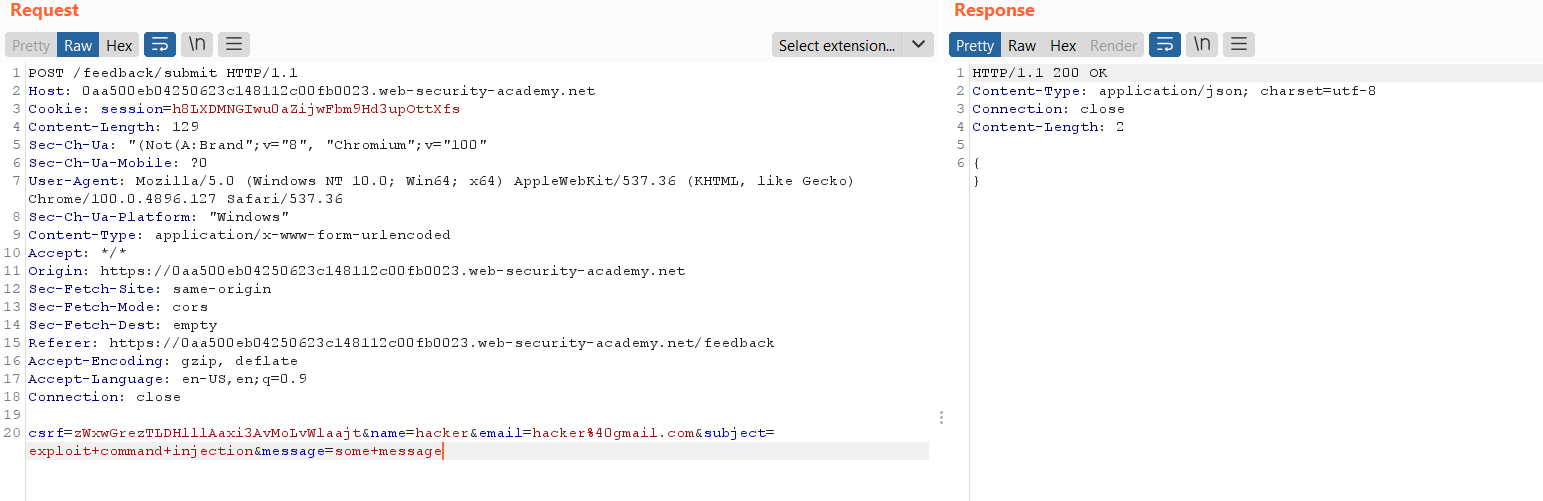Image resolution: width=1543 pixels, height=501 pixels.
Task: Open the Select extension dropdown
Action: 837,45
